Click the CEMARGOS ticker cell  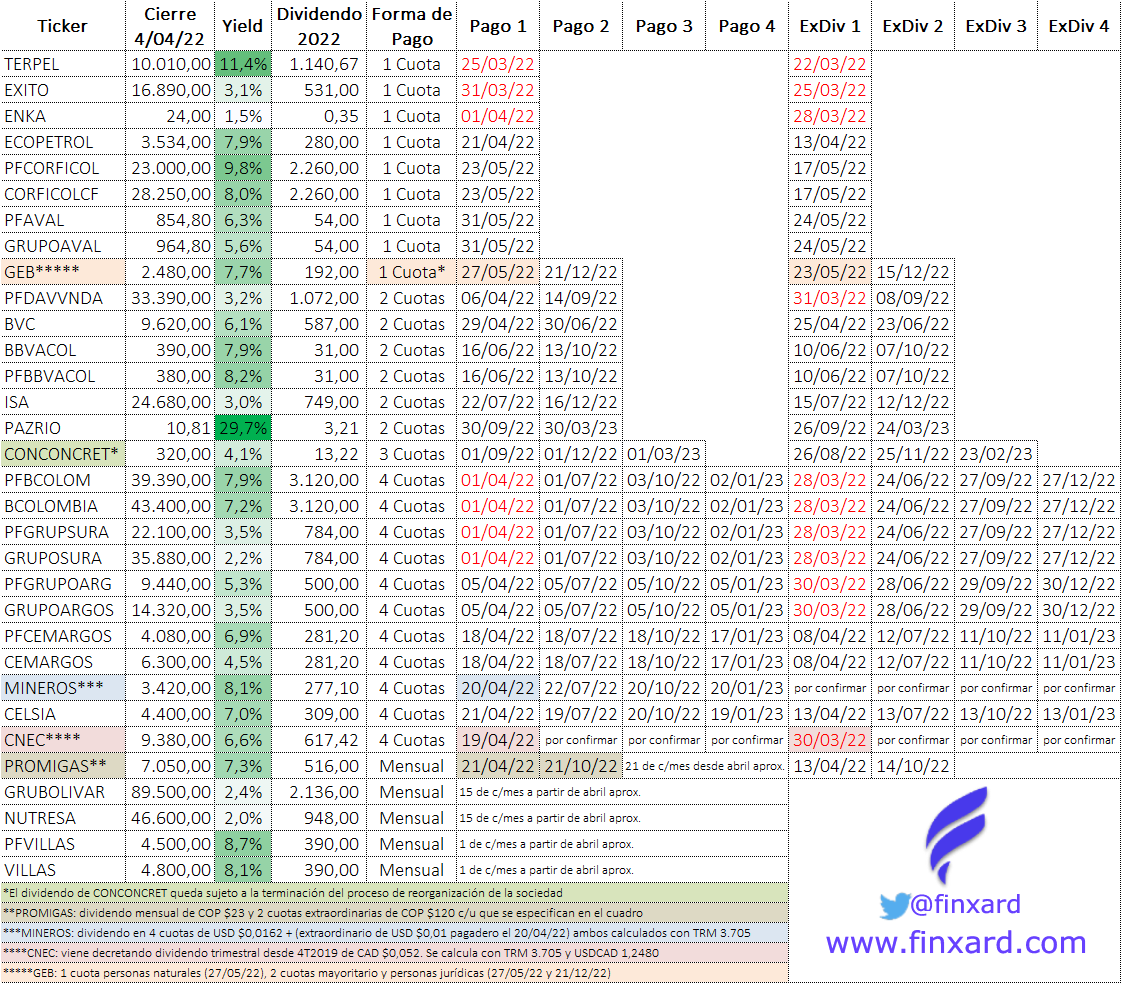point(63,663)
